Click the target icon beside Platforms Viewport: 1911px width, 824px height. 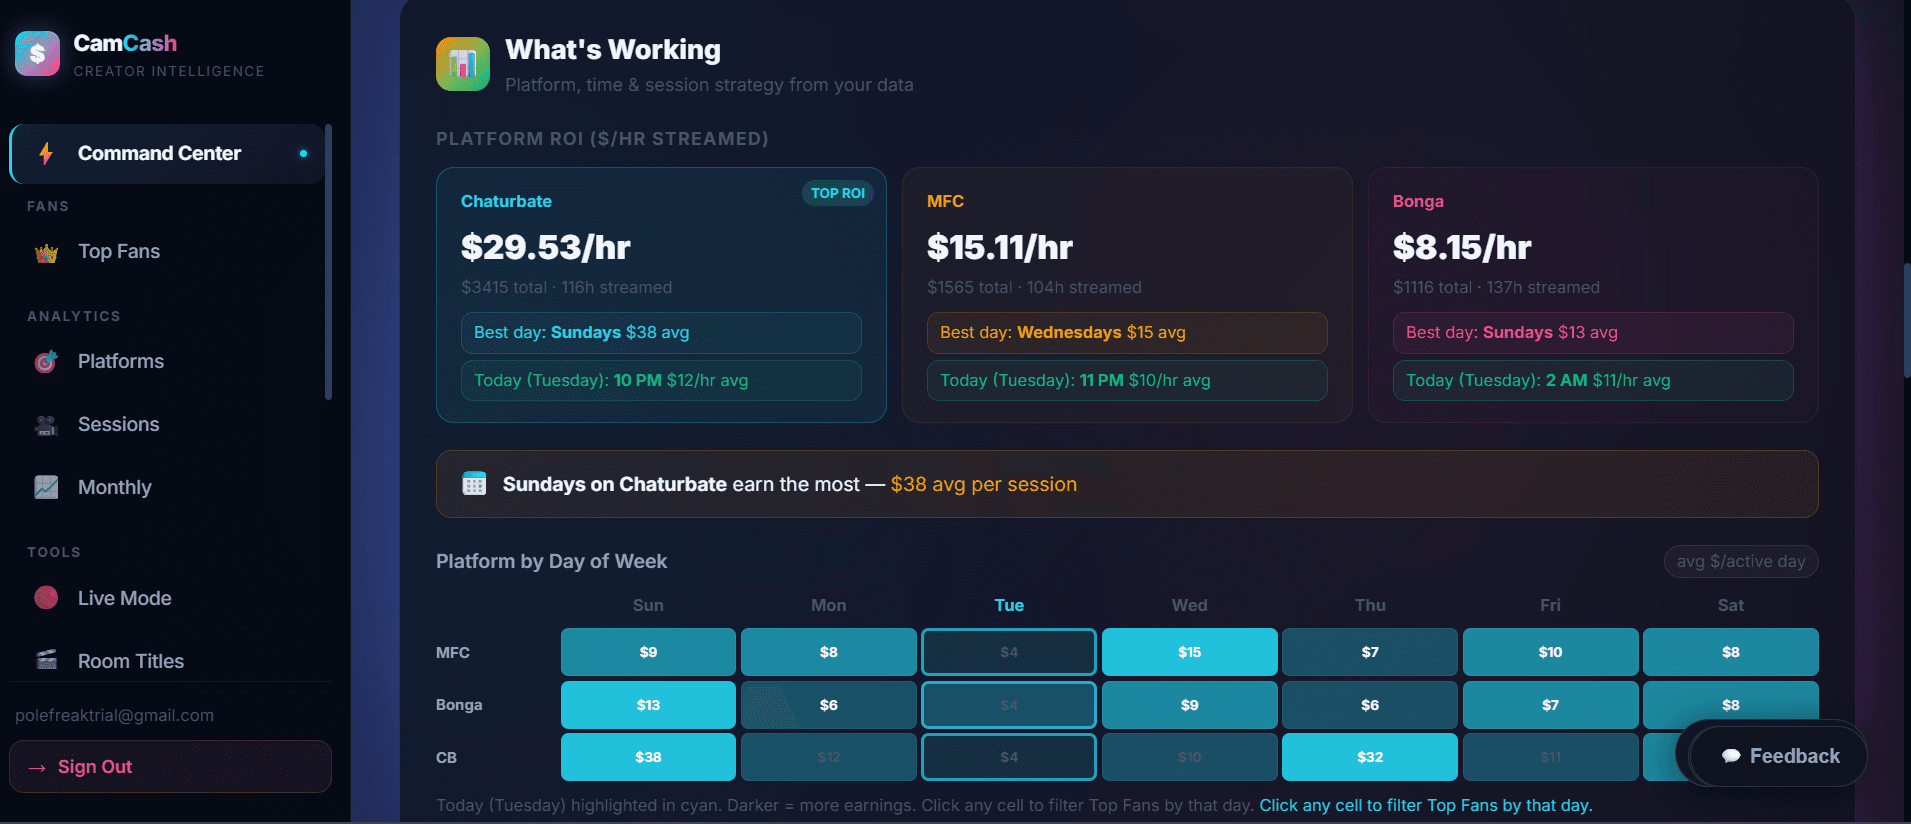[x=46, y=362]
